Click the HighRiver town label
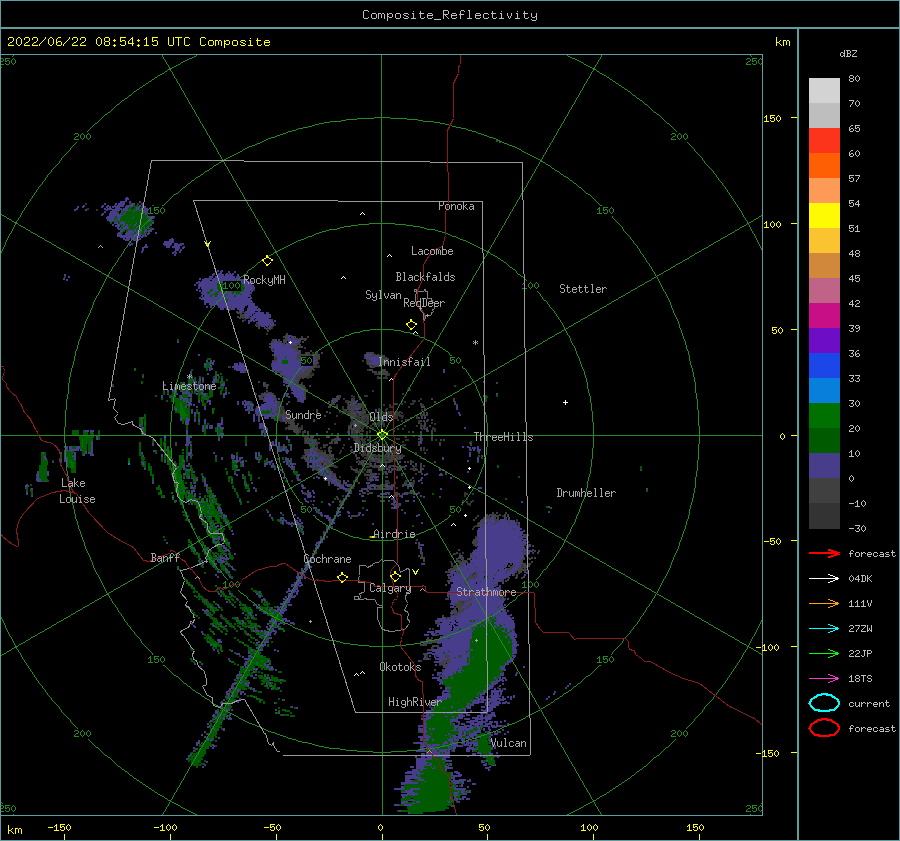This screenshot has width=900, height=841. (x=415, y=702)
